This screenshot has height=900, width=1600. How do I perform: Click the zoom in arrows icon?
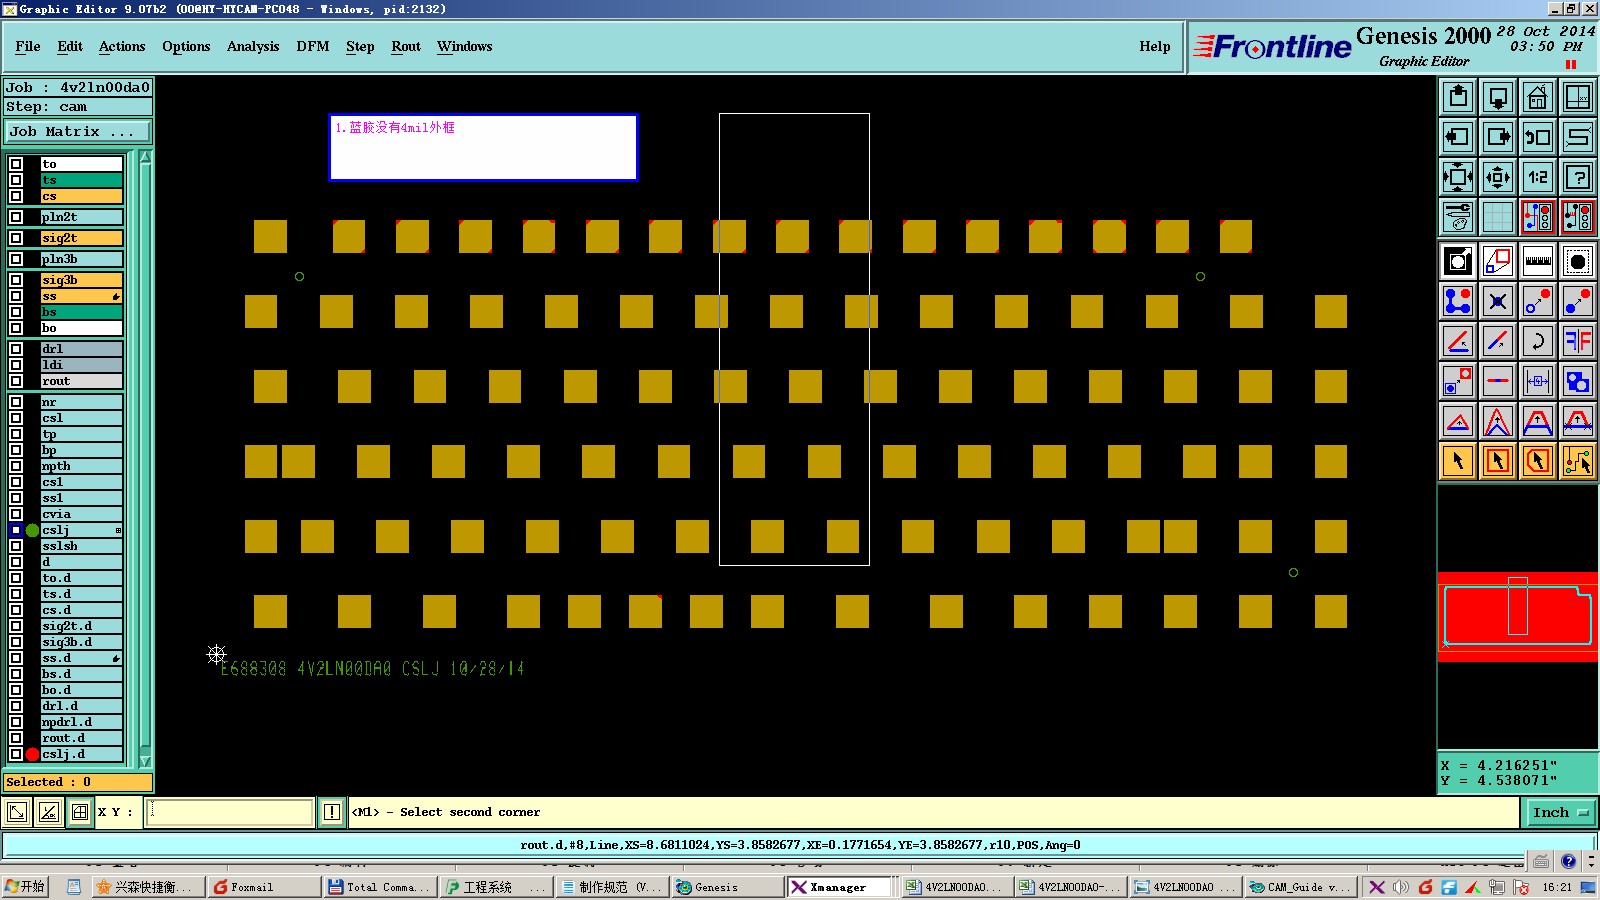click(1458, 177)
